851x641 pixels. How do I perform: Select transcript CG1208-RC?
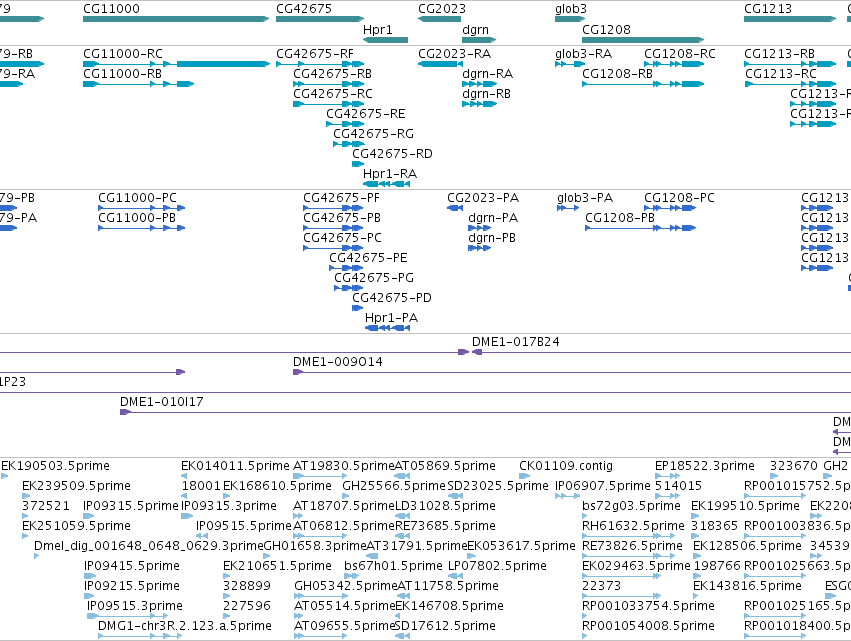tap(674, 64)
